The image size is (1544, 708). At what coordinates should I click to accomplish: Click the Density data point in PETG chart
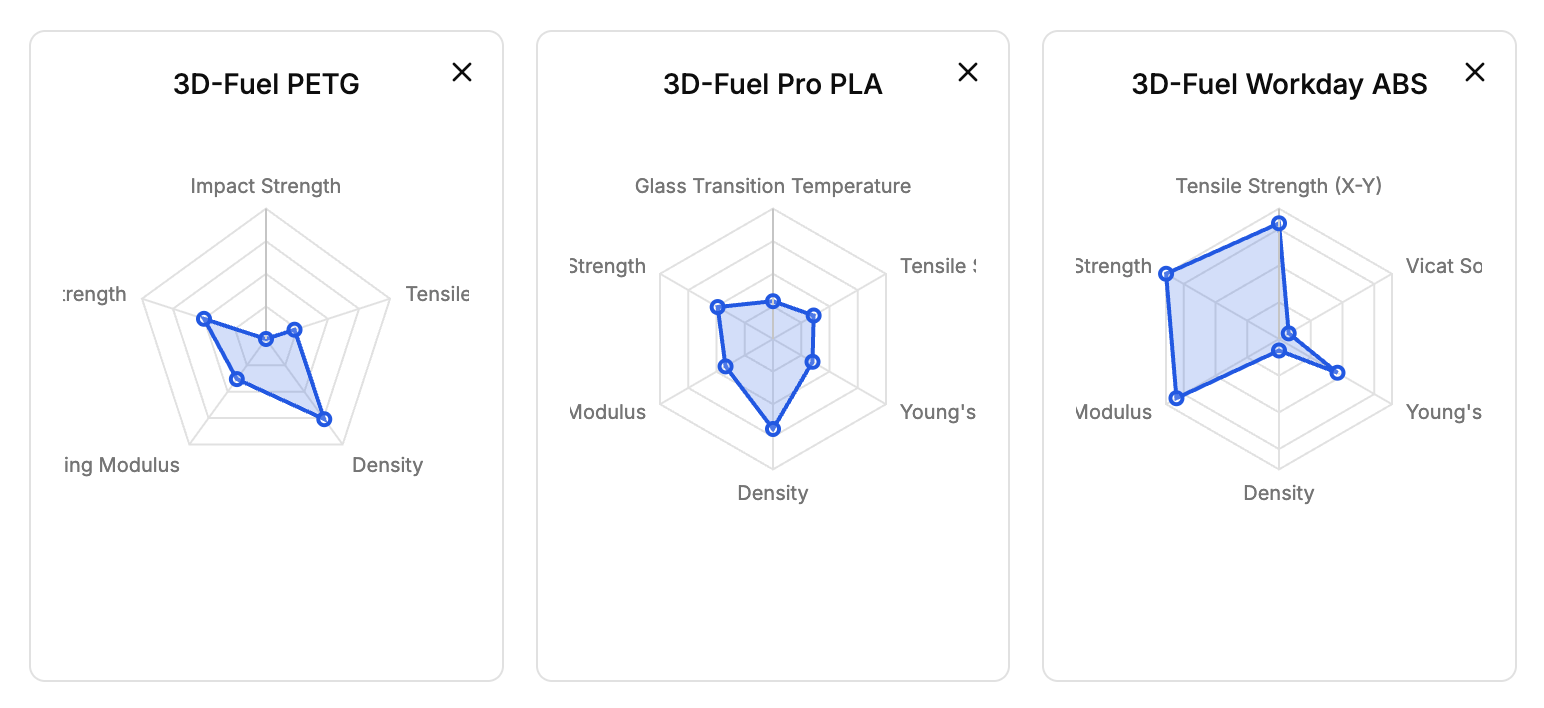click(x=323, y=419)
